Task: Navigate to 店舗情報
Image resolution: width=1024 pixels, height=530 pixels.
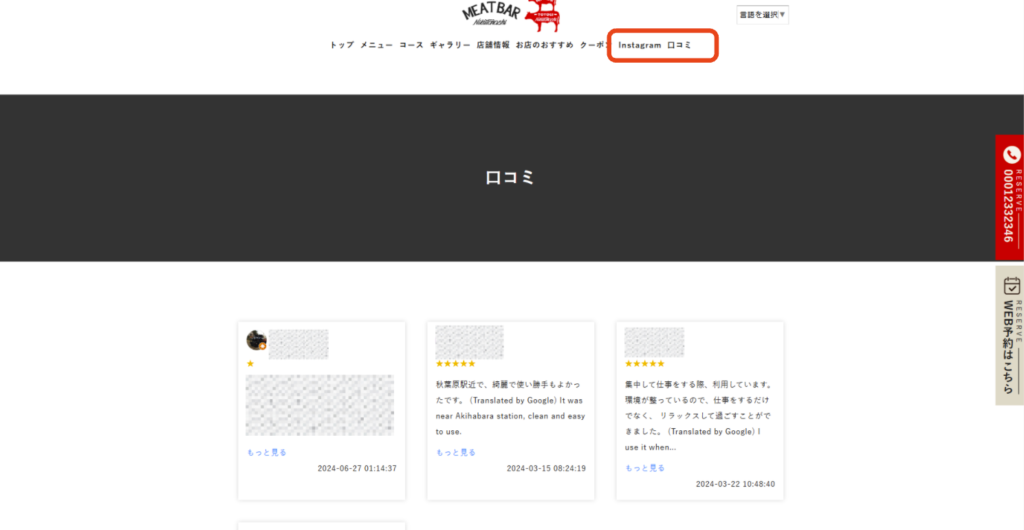Action: click(x=493, y=45)
